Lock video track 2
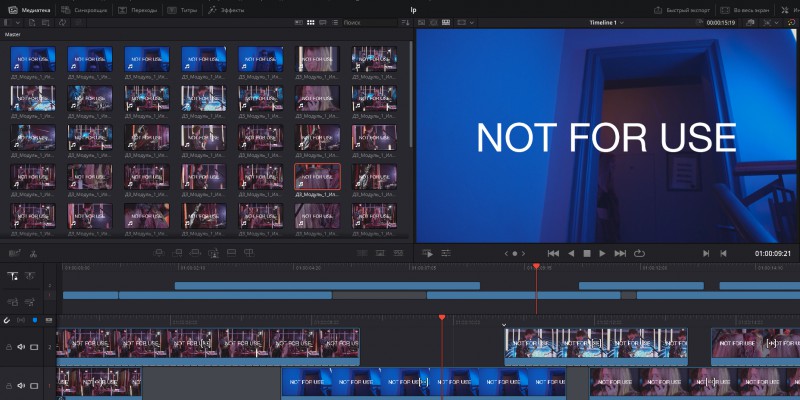This screenshot has height=400, width=800. point(9,347)
